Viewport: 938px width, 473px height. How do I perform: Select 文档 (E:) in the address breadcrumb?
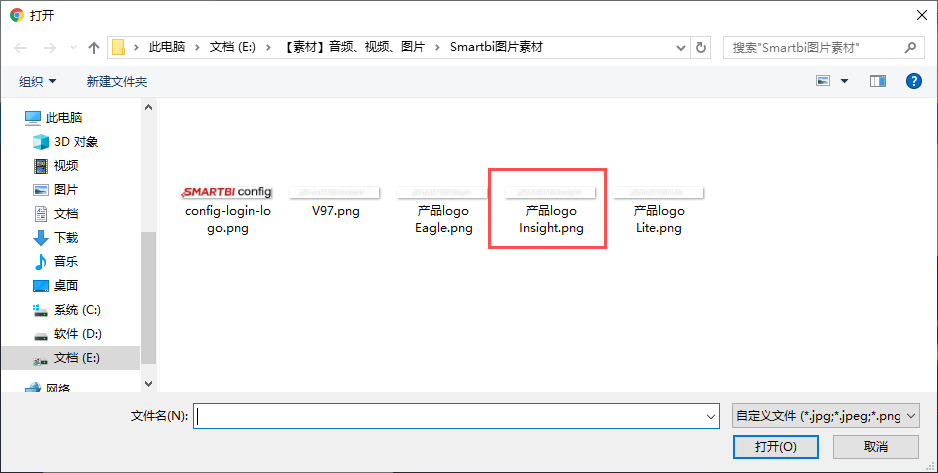(x=233, y=47)
